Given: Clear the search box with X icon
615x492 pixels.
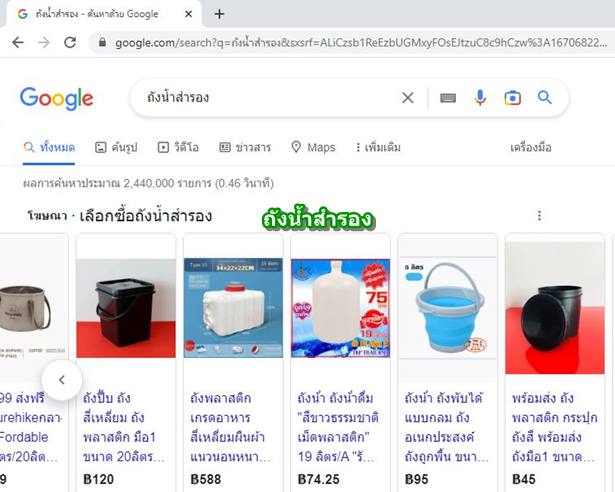Looking at the screenshot, I should 408,98.
